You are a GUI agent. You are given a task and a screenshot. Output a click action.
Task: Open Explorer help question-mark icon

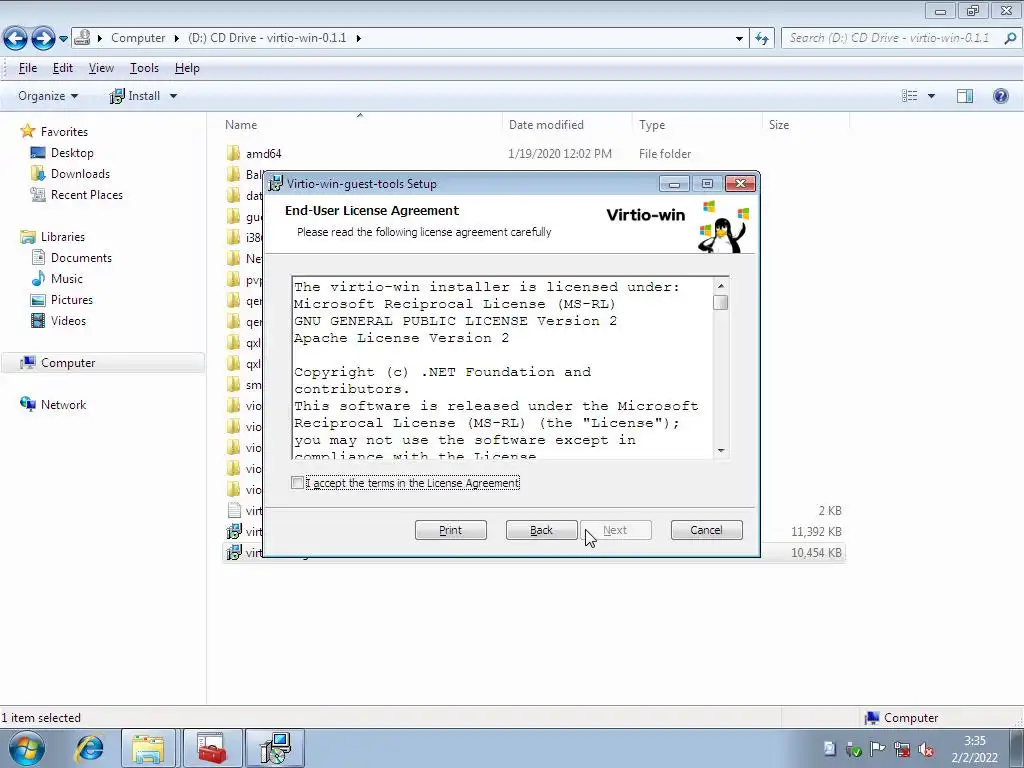click(x=1000, y=96)
